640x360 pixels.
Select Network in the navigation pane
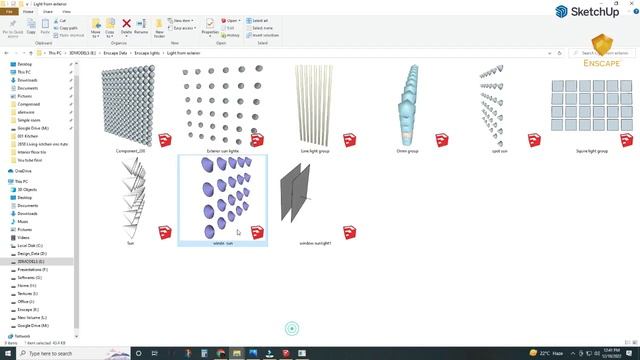(22, 336)
